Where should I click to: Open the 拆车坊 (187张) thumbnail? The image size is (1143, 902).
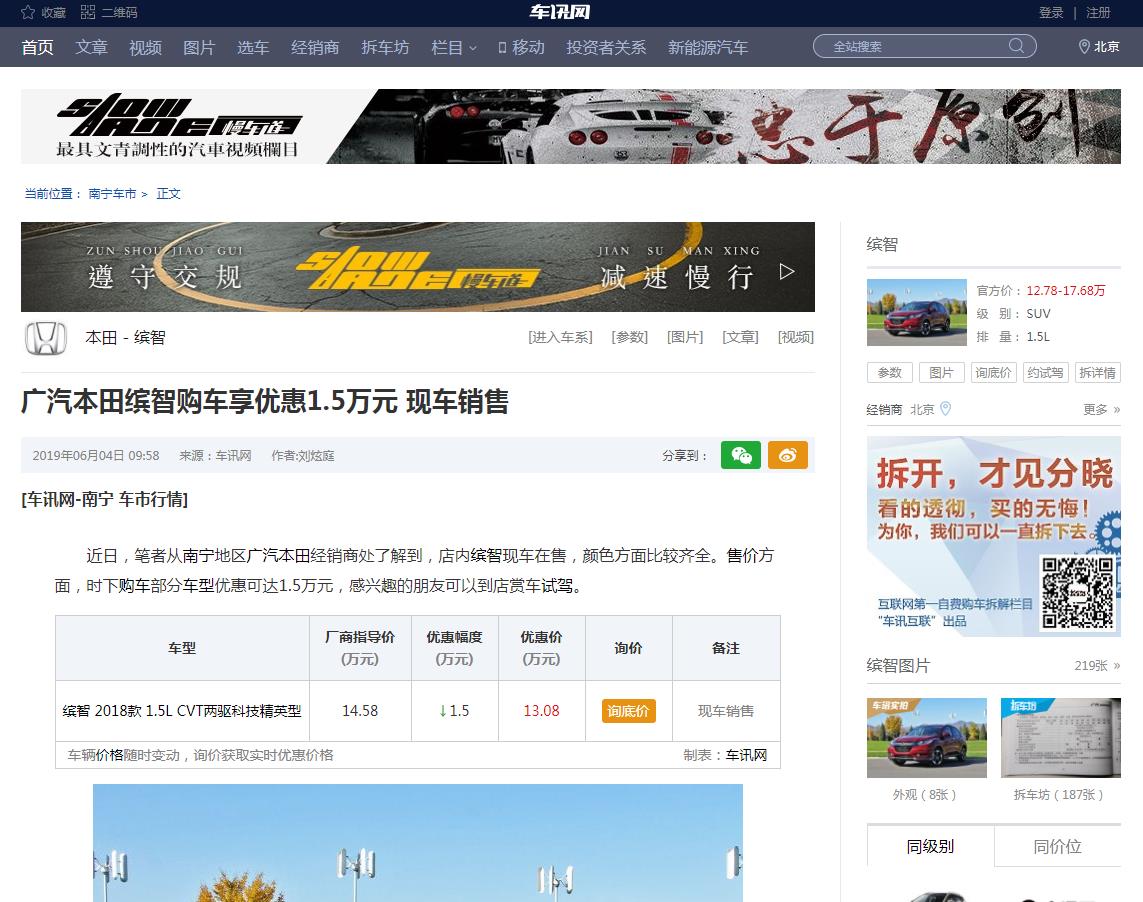click(x=1061, y=738)
